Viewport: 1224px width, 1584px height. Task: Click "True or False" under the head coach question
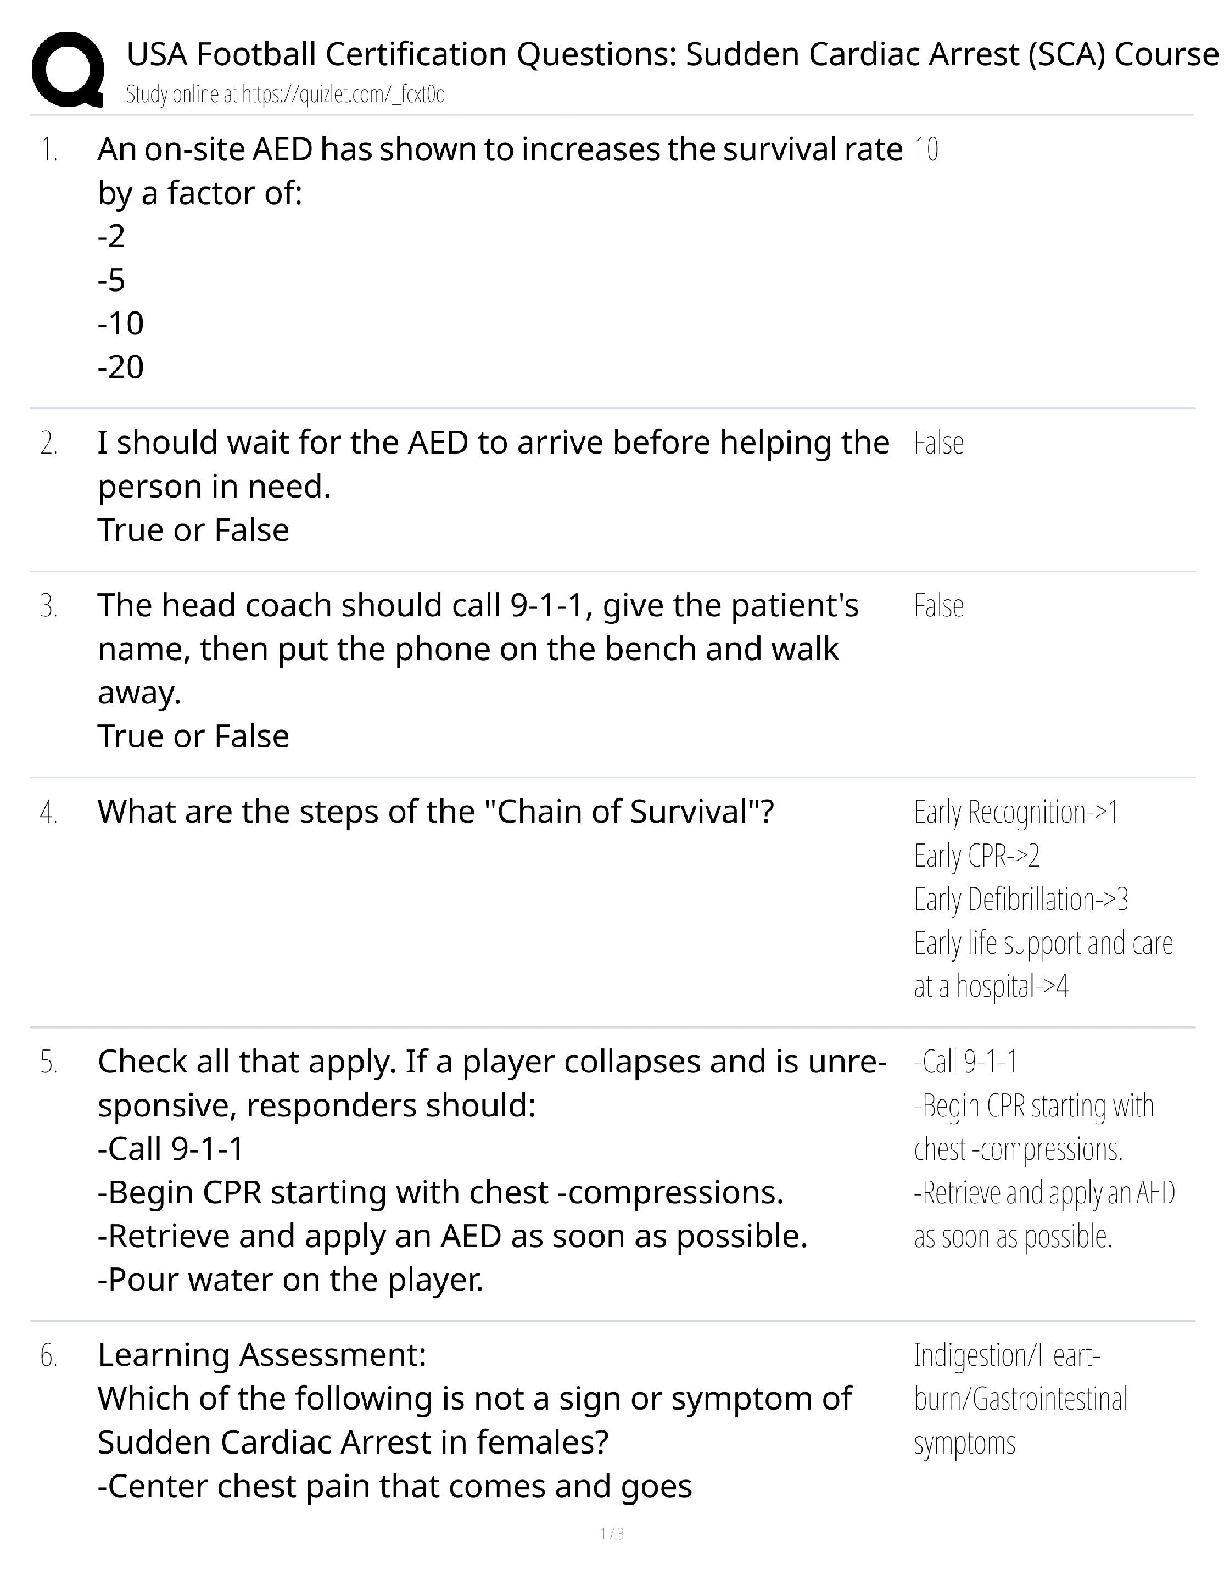(193, 736)
